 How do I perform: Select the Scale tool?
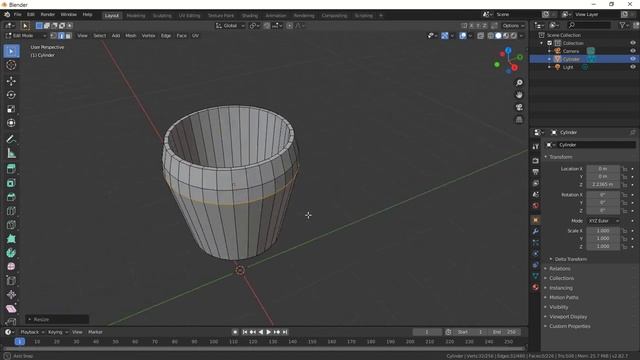pos(11,109)
